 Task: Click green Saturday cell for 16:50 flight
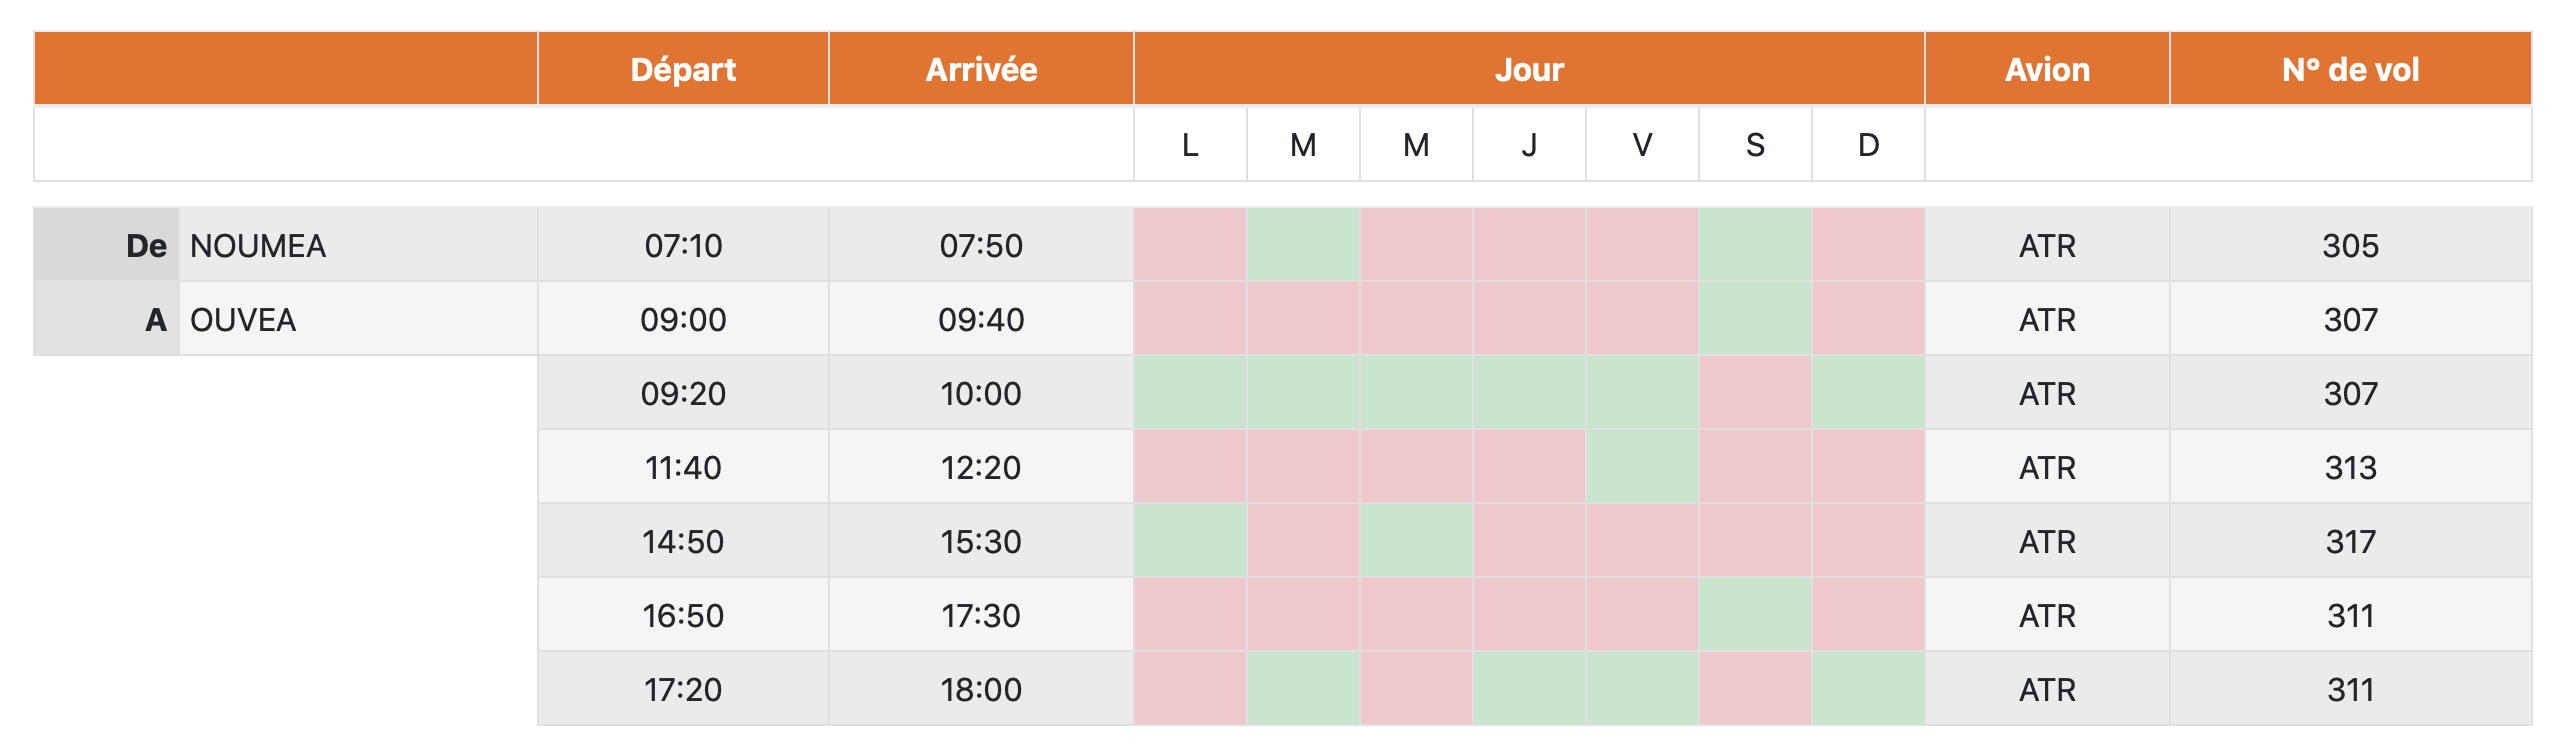pos(1755,615)
